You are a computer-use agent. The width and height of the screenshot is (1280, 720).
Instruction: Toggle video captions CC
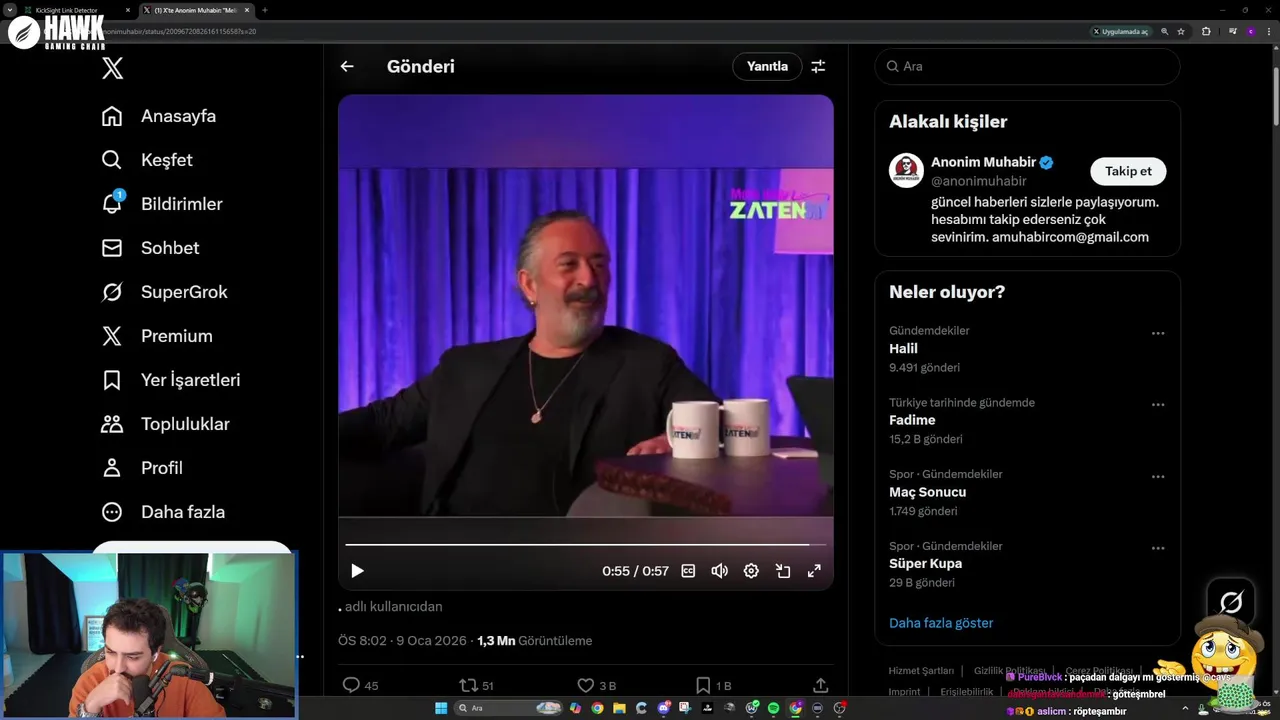pos(688,571)
